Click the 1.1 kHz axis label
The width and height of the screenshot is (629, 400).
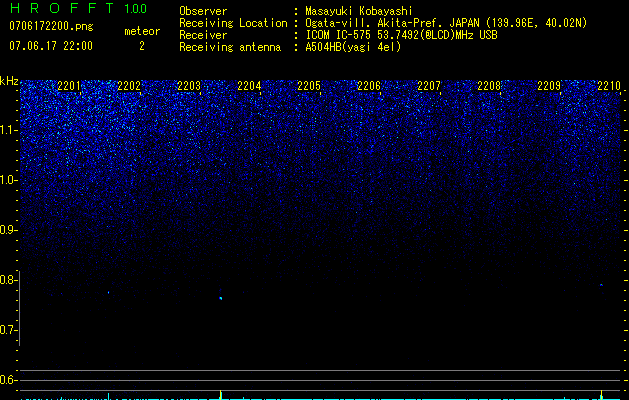(x=8, y=130)
